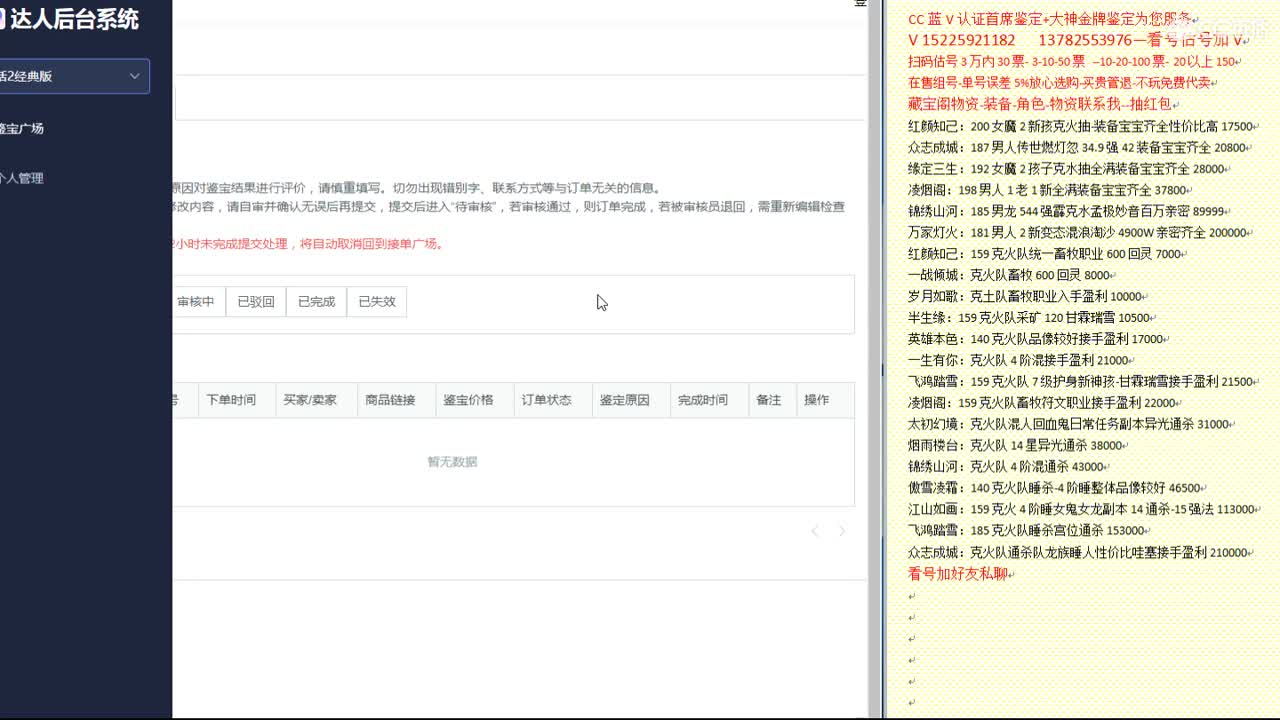Click the 暂无数据 empty table message
This screenshot has height=720, width=1280.
pos(452,462)
